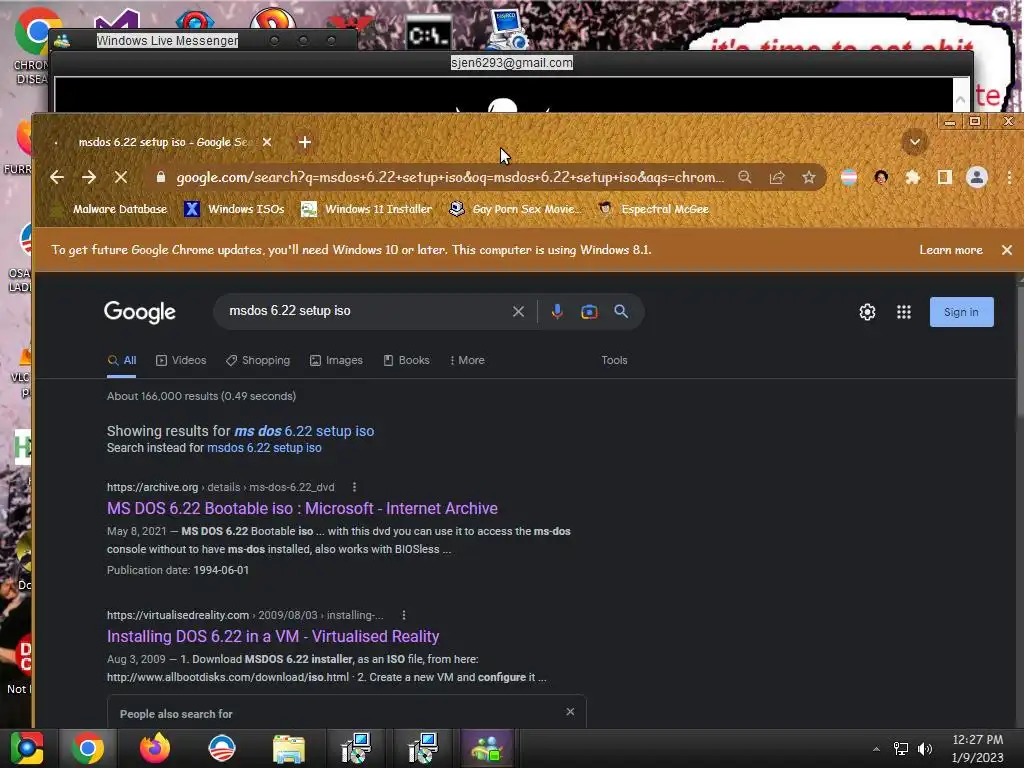Switch to the Books tab

(406, 360)
